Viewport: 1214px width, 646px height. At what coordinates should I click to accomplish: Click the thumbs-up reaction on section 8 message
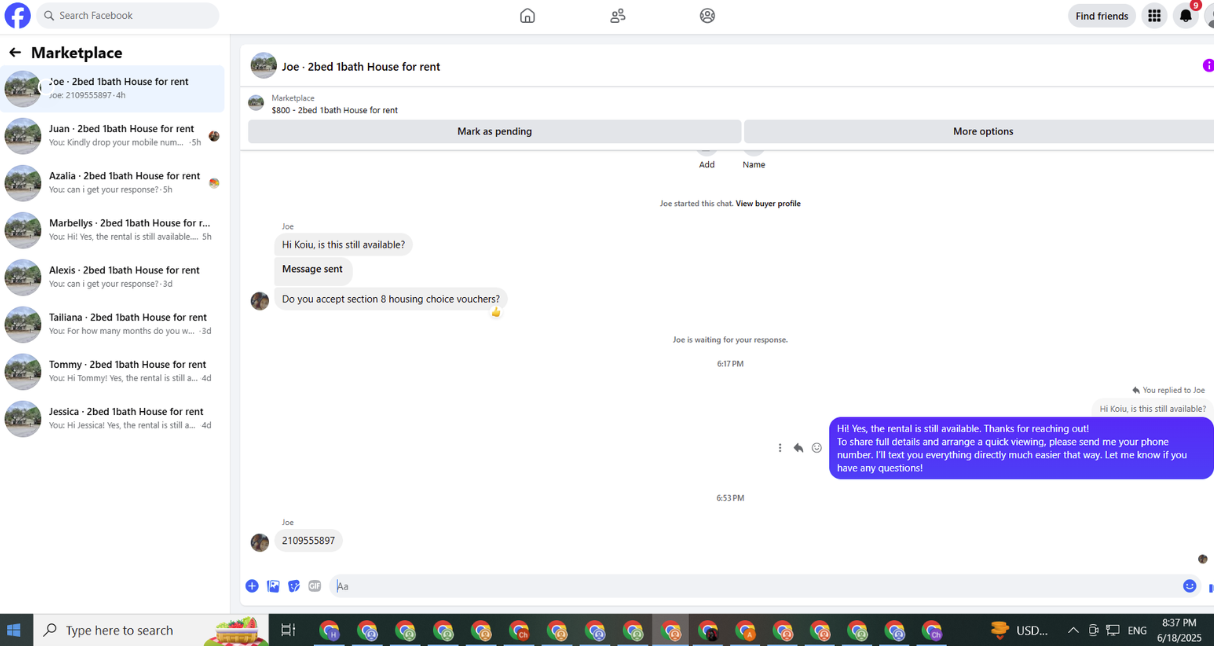pos(496,312)
